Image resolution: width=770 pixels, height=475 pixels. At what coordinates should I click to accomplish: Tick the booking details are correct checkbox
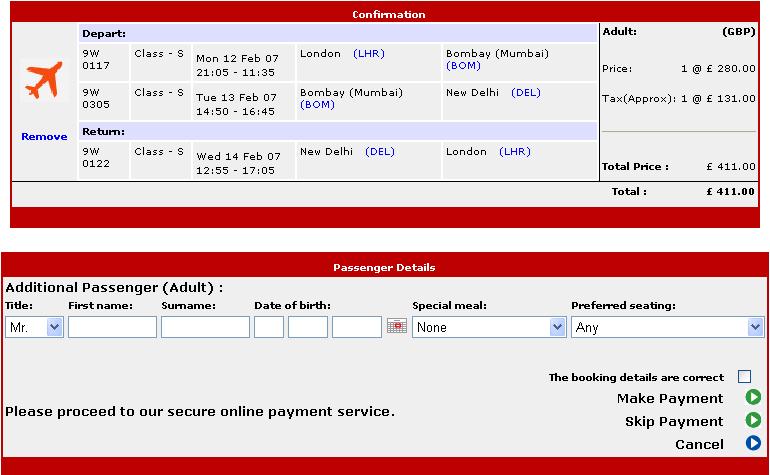[744, 377]
